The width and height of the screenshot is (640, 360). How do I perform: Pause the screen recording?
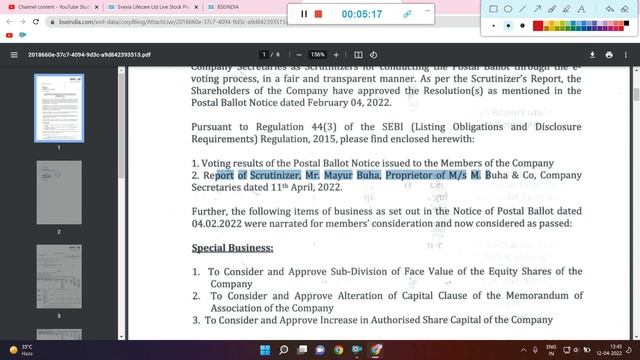[304, 14]
